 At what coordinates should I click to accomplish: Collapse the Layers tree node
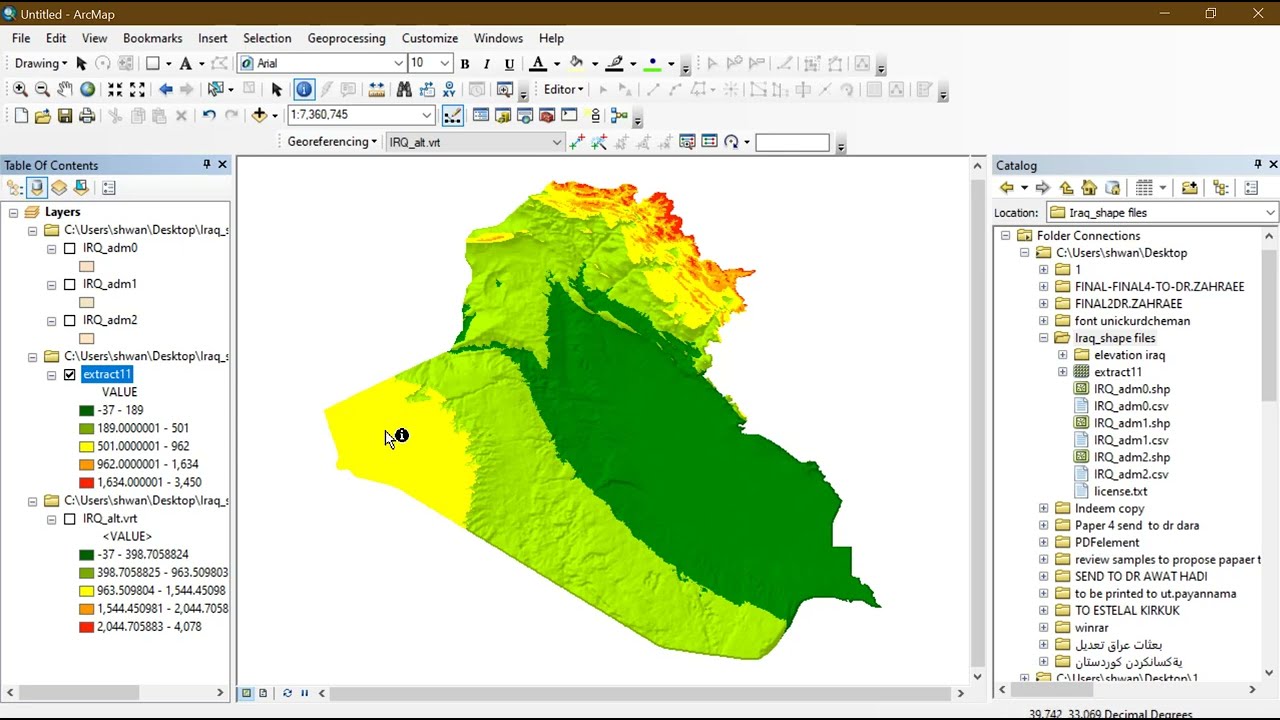tap(12, 212)
